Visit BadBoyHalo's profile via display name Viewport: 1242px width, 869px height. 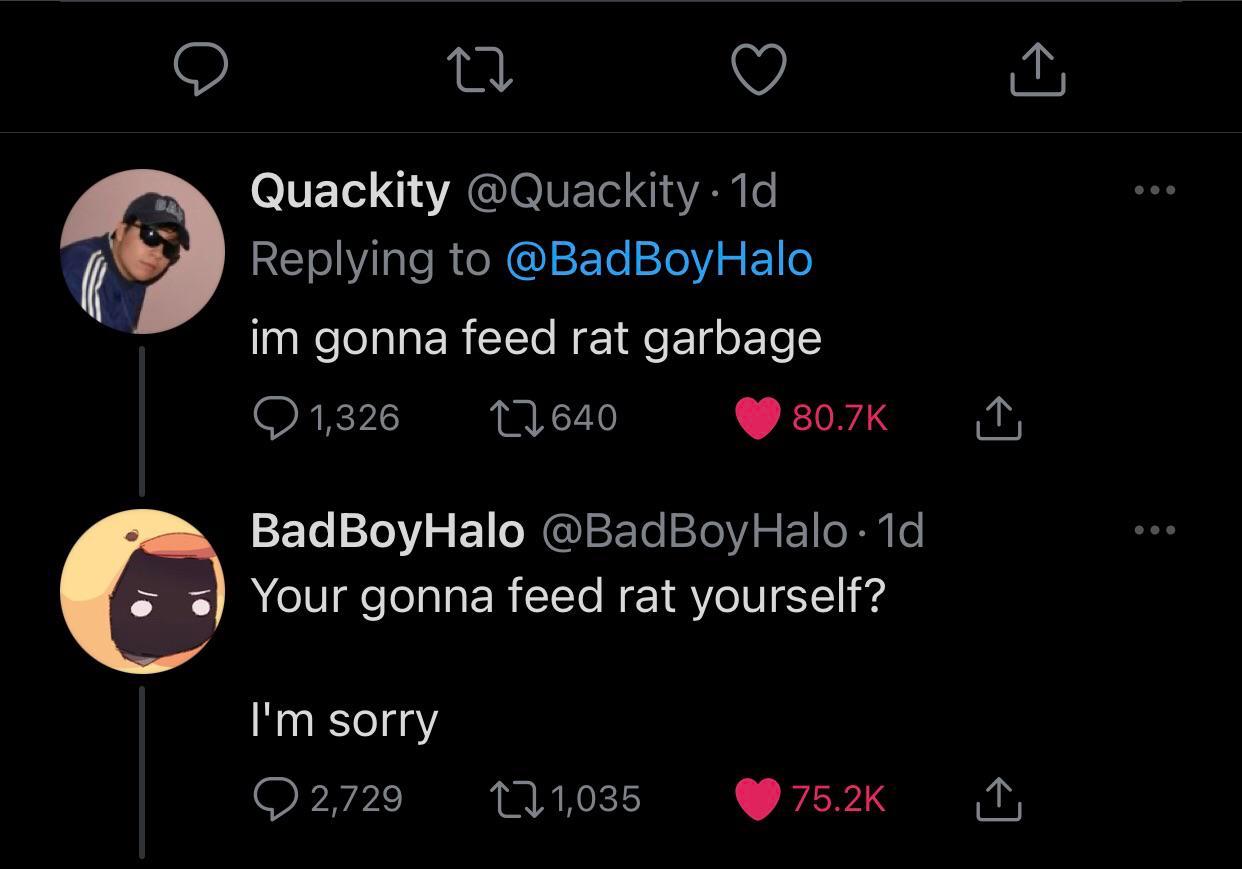387,531
